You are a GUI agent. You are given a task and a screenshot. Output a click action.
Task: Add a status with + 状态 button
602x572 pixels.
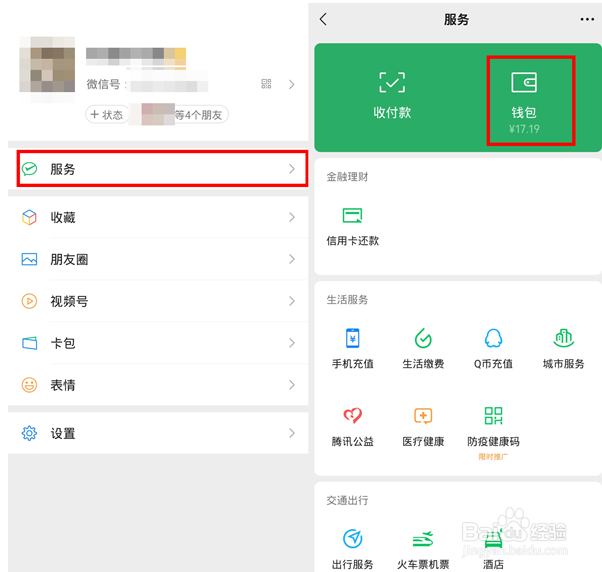(x=106, y=114)
